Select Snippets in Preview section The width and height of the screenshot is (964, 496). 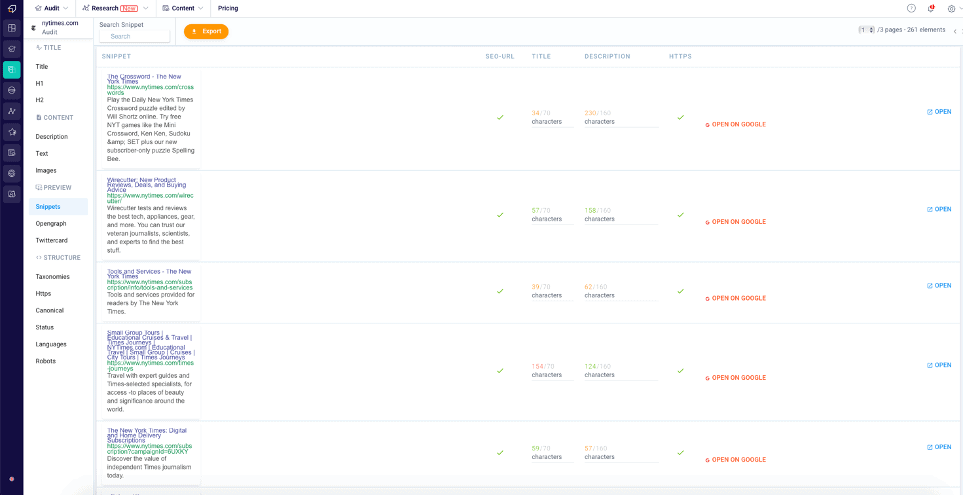point(58,207)
